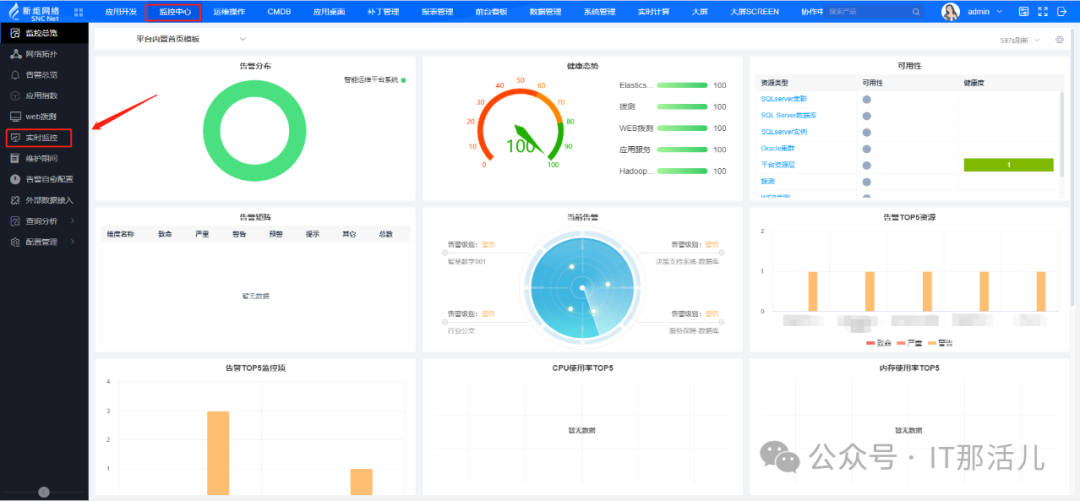This screenshot has width=1080, height=501.
Task: Click the search products input field
Action: tap(868, 12)
